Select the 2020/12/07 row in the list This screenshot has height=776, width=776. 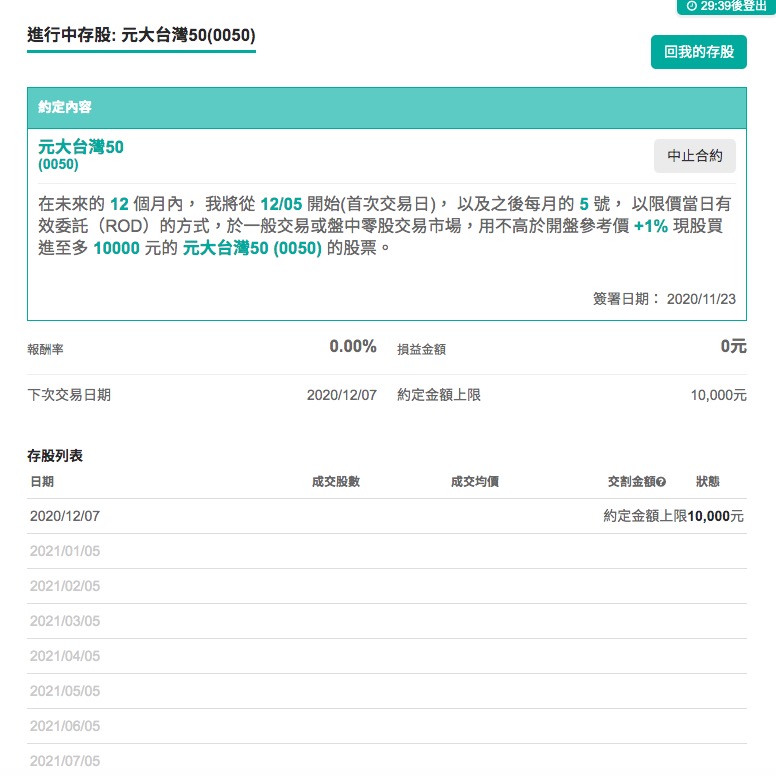coord(387,516)
